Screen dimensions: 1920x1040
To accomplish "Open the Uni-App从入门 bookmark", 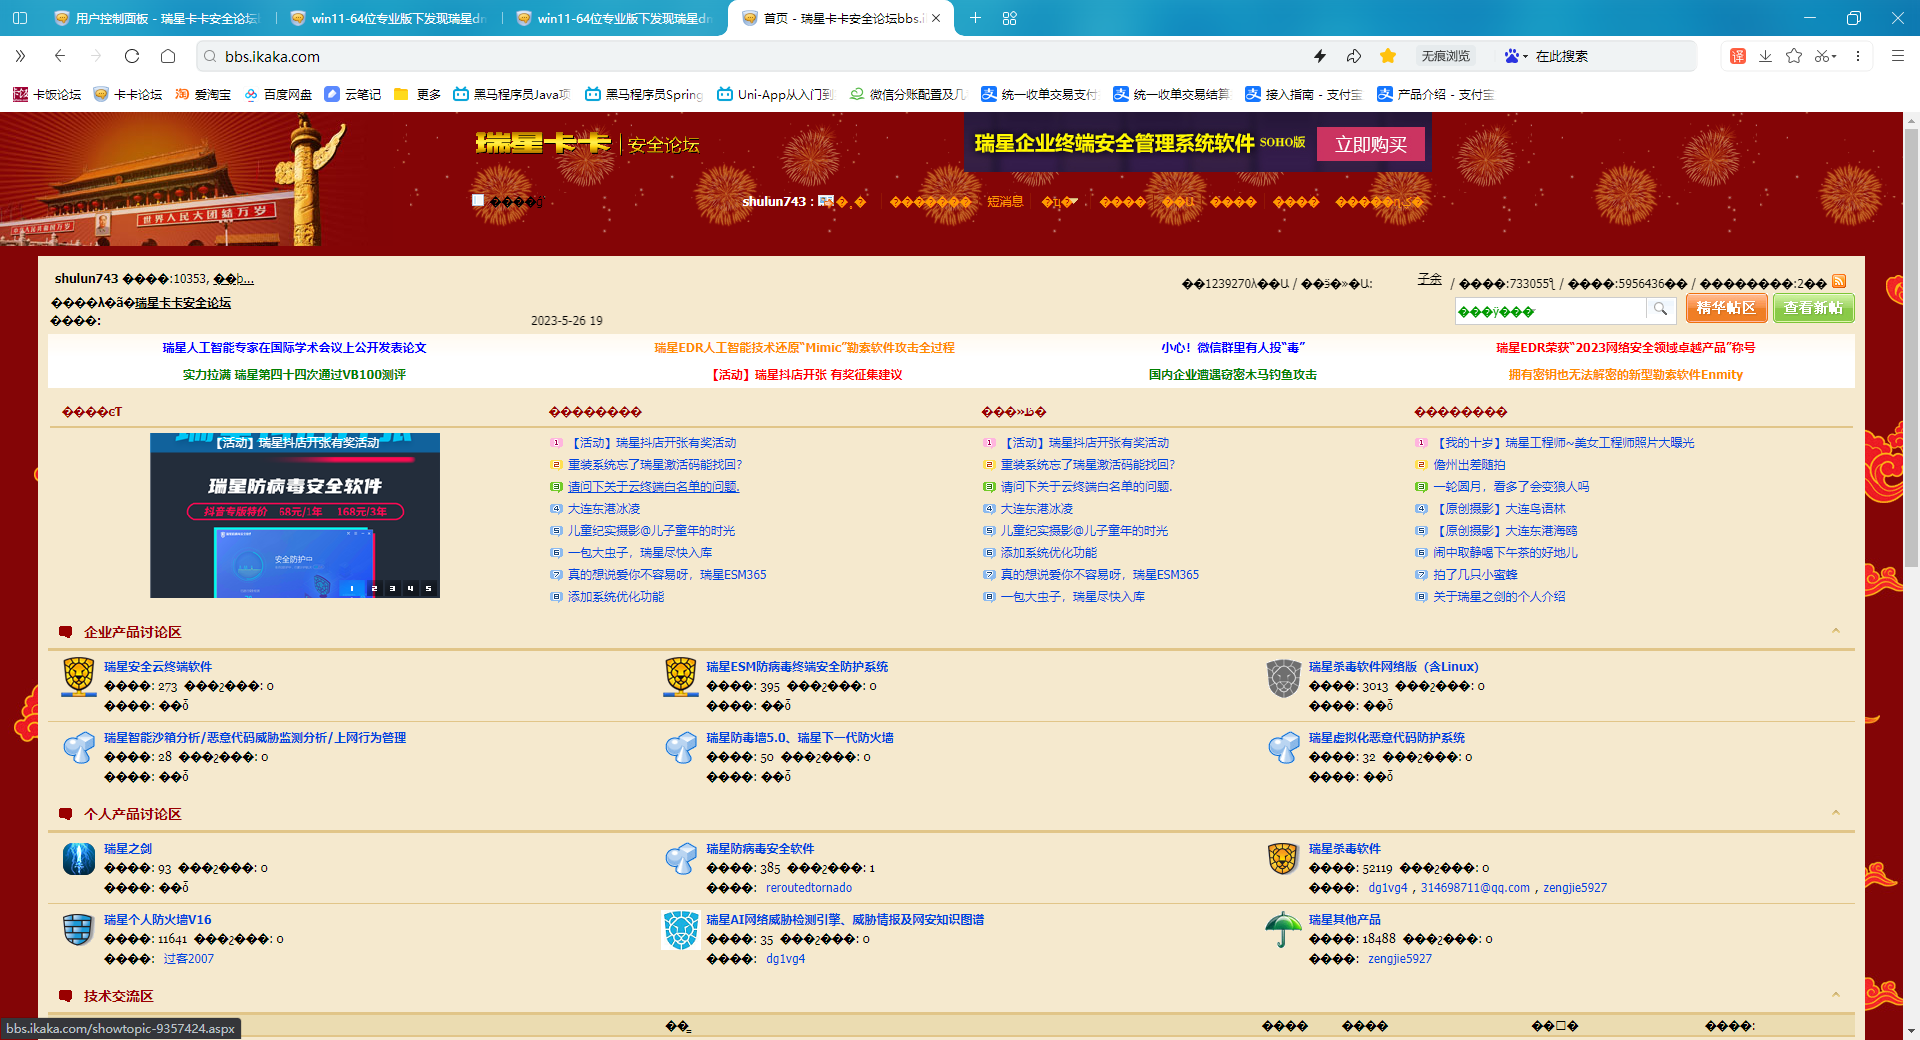I will [x=776, y=94].
